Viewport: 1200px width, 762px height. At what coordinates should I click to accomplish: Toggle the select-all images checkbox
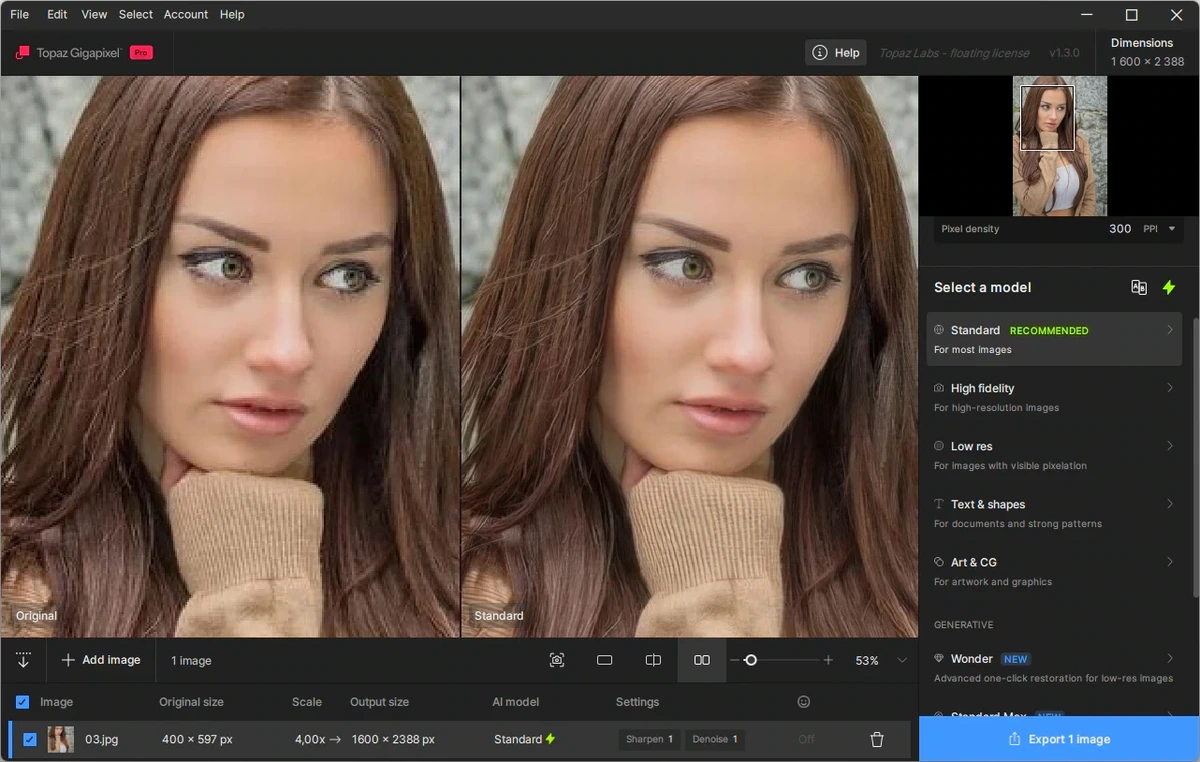coord(22,702)
